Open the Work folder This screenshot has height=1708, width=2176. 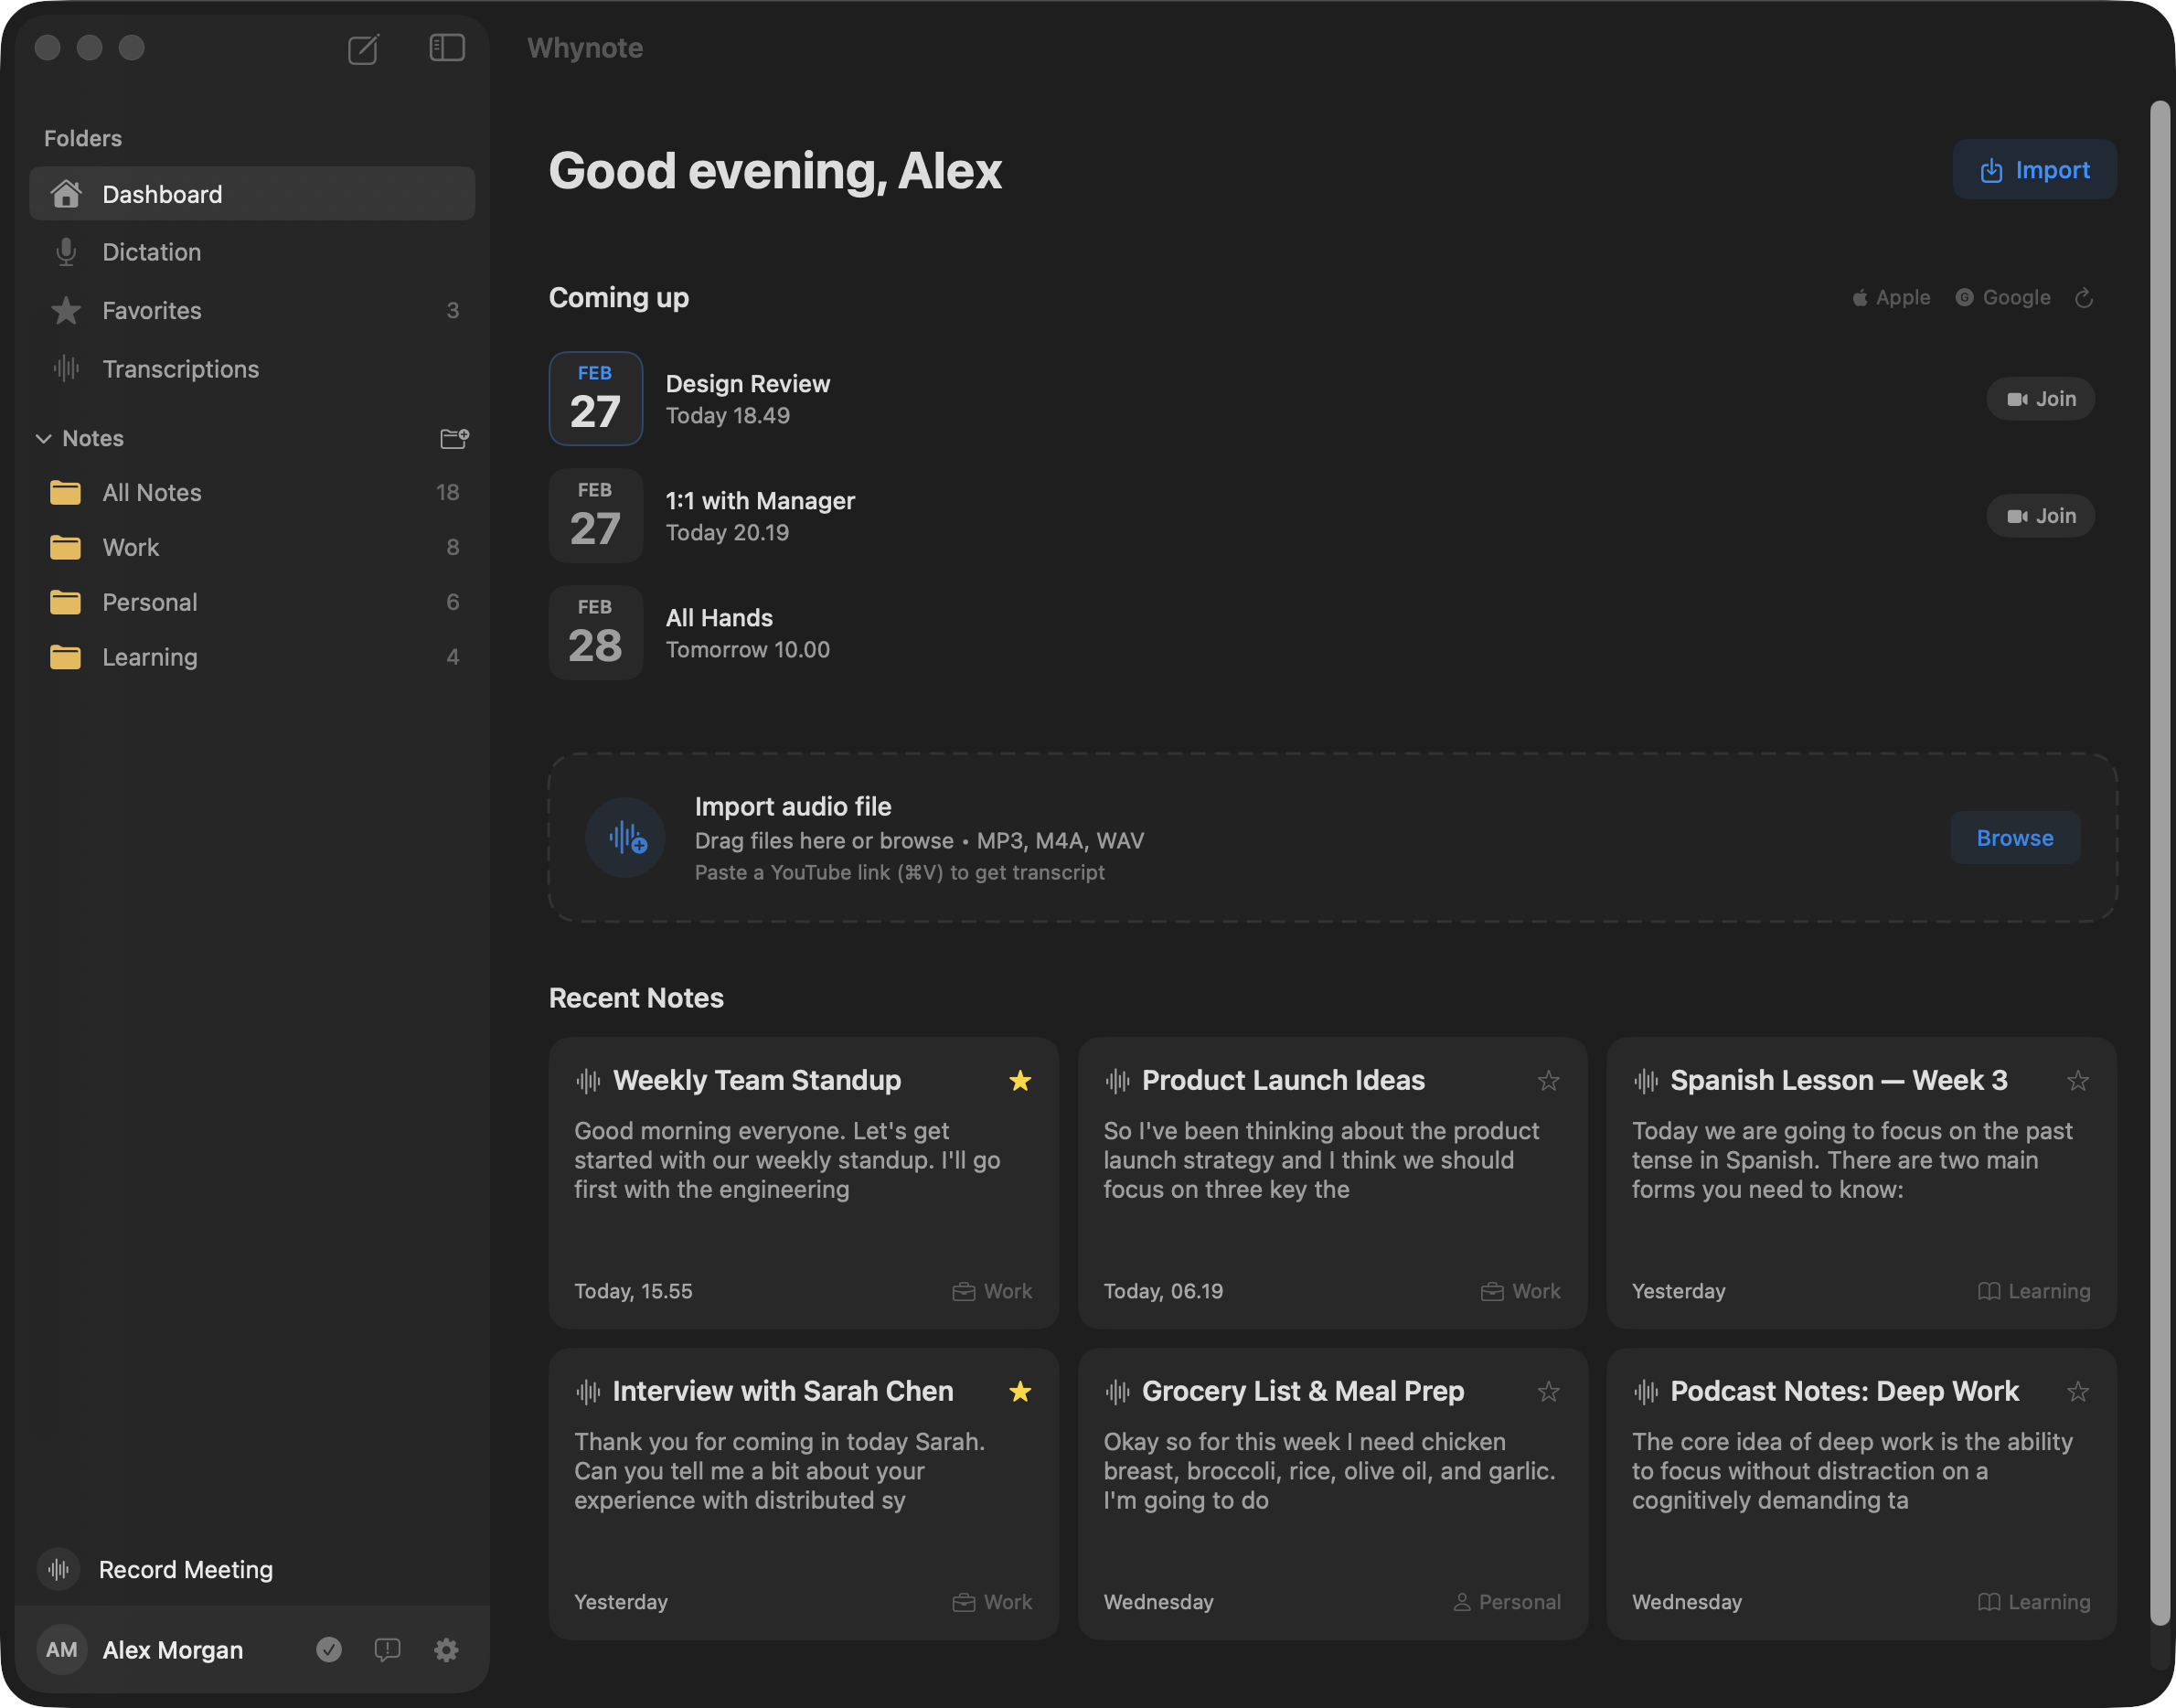click(x=130, y=547)
